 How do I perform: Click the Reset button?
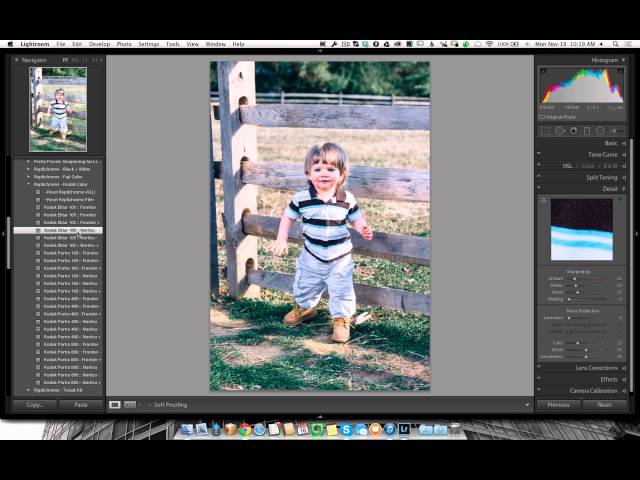pos(604,405)
